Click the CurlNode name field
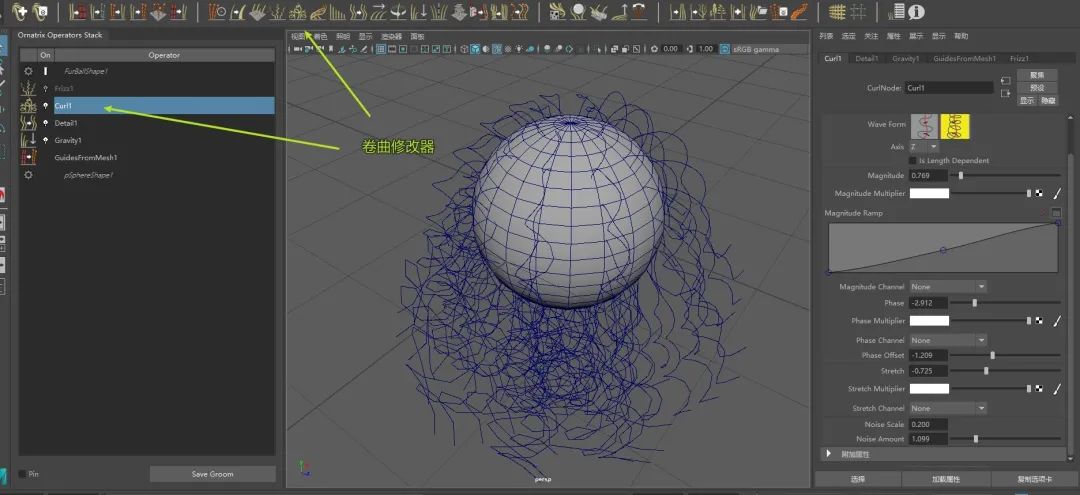 949,88
